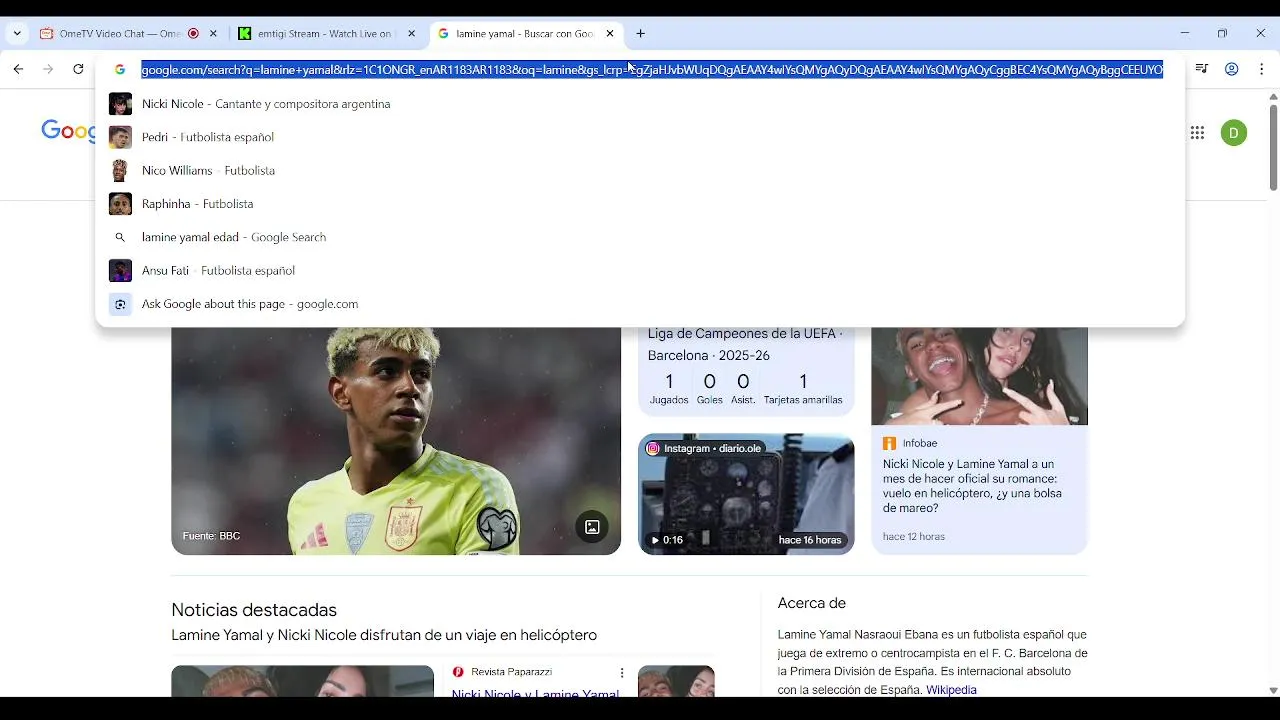Click the Google Lens icon by 'Ask Google'
Screen dimensions: 1280x720
pos(120,304)
